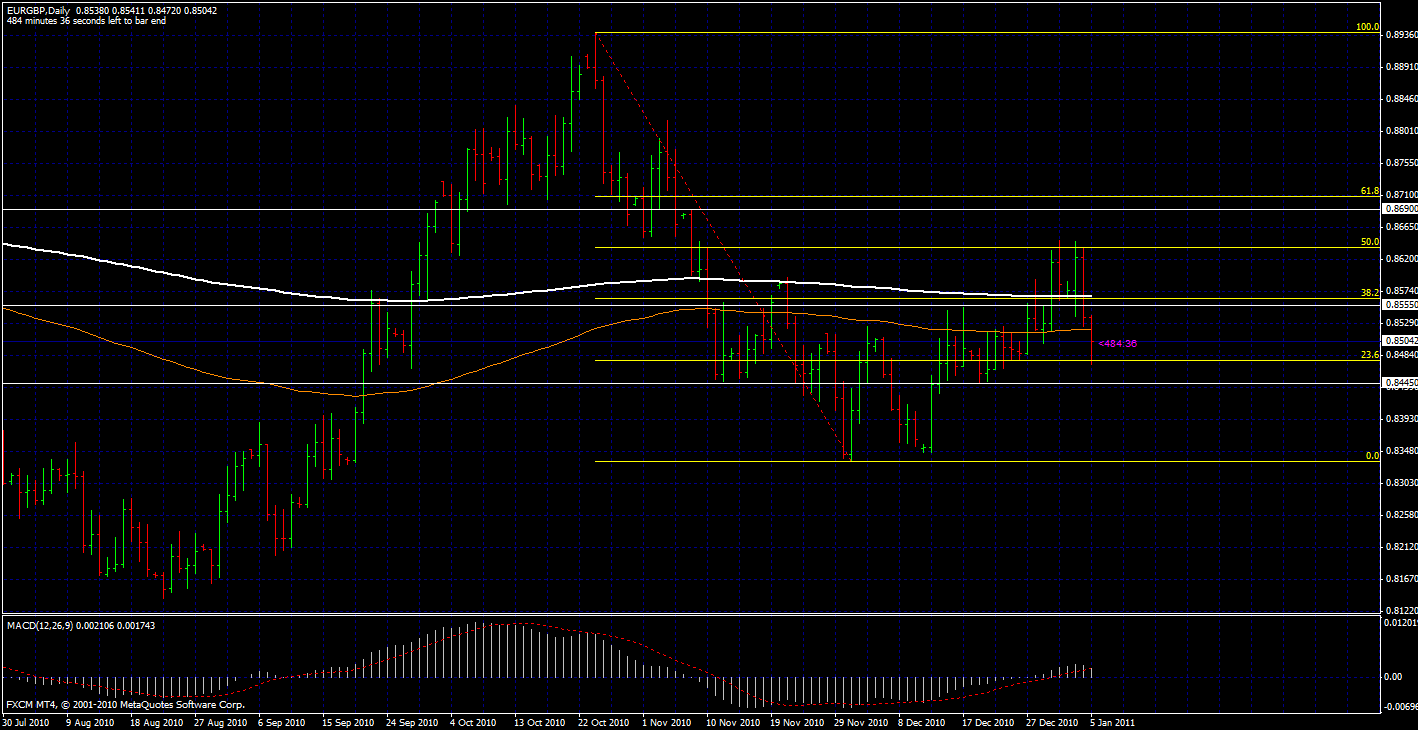Click the EURGBP,Daily chart title text

tap(38, 9)
